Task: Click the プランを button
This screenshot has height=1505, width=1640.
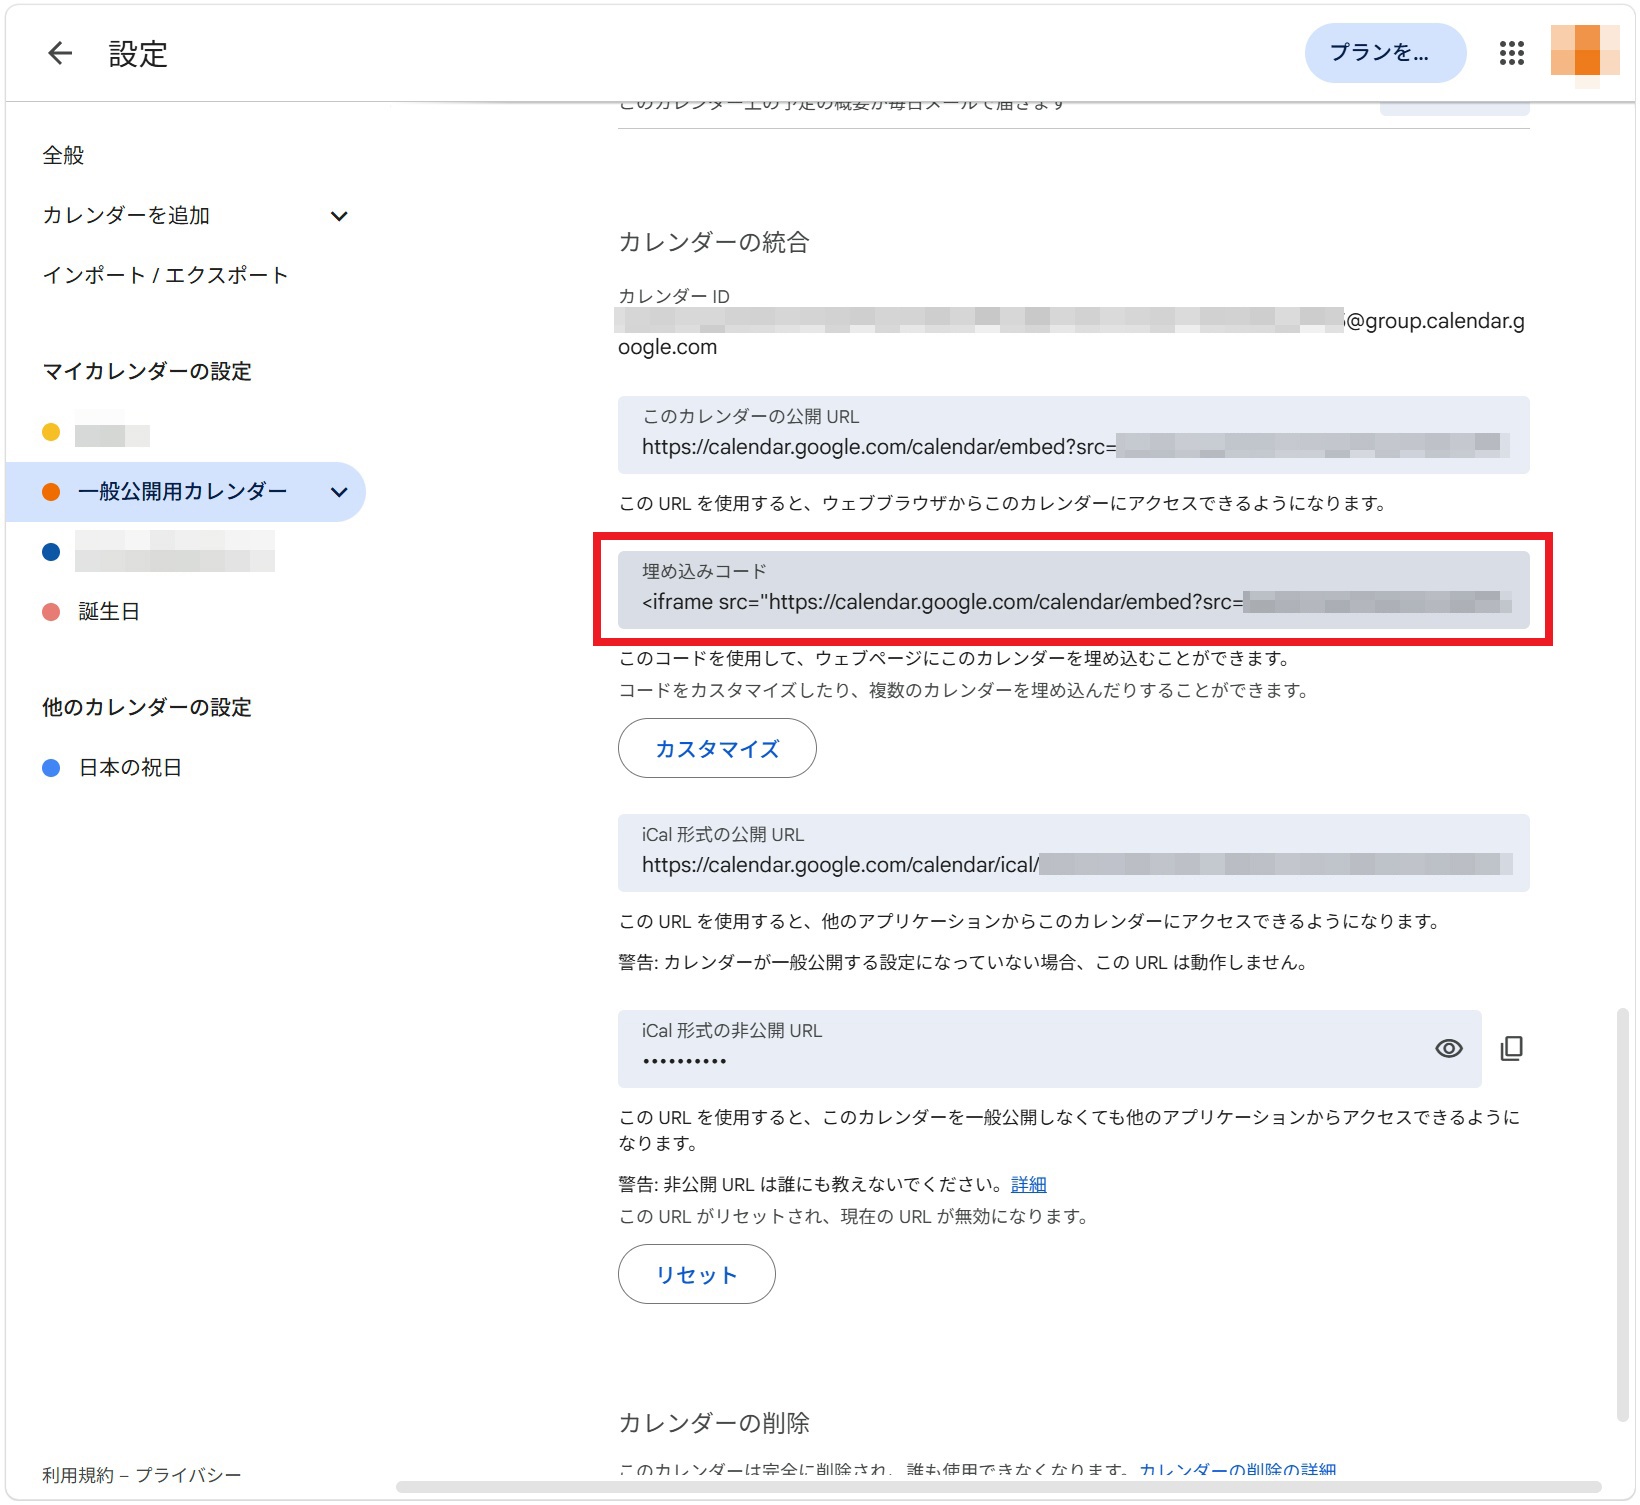Action: click(1384, 52)
